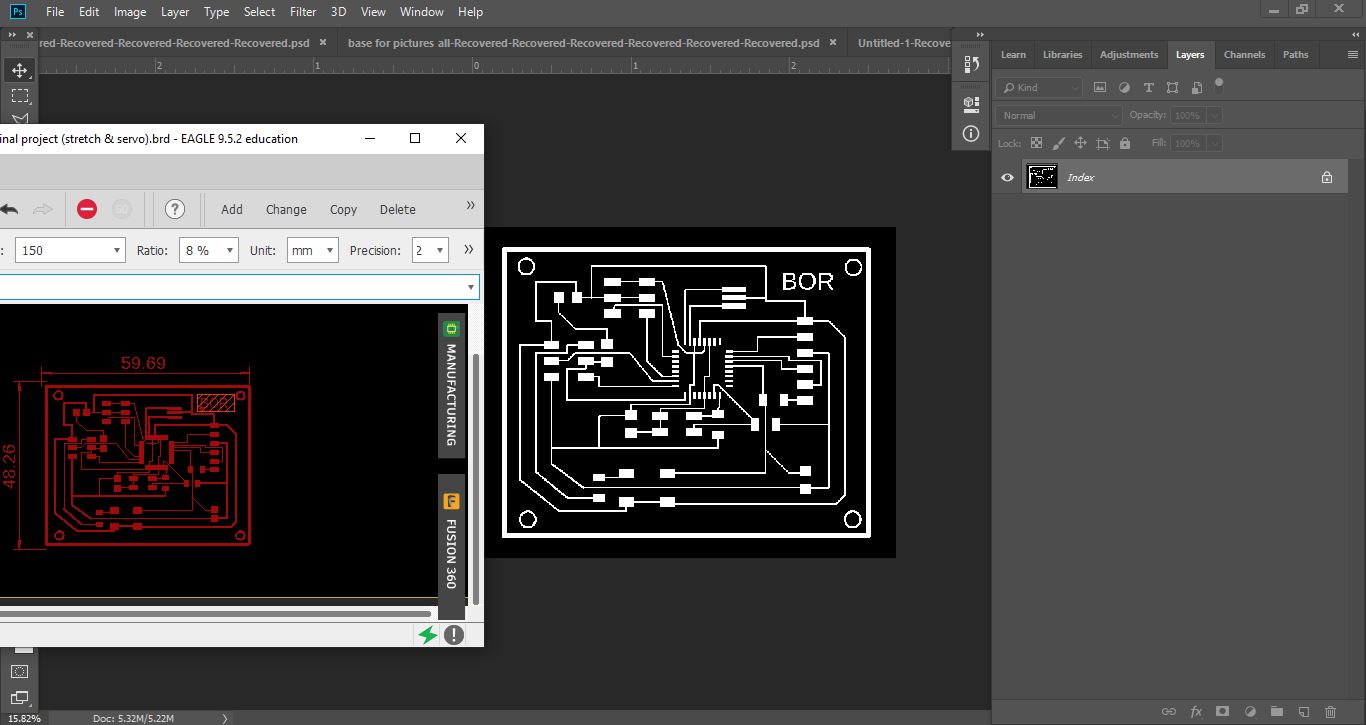Open the Ratio 8 % dropdown
The height and width of the screenshot is (725, 1366).
pyautogui.click(x=208, y=250)
